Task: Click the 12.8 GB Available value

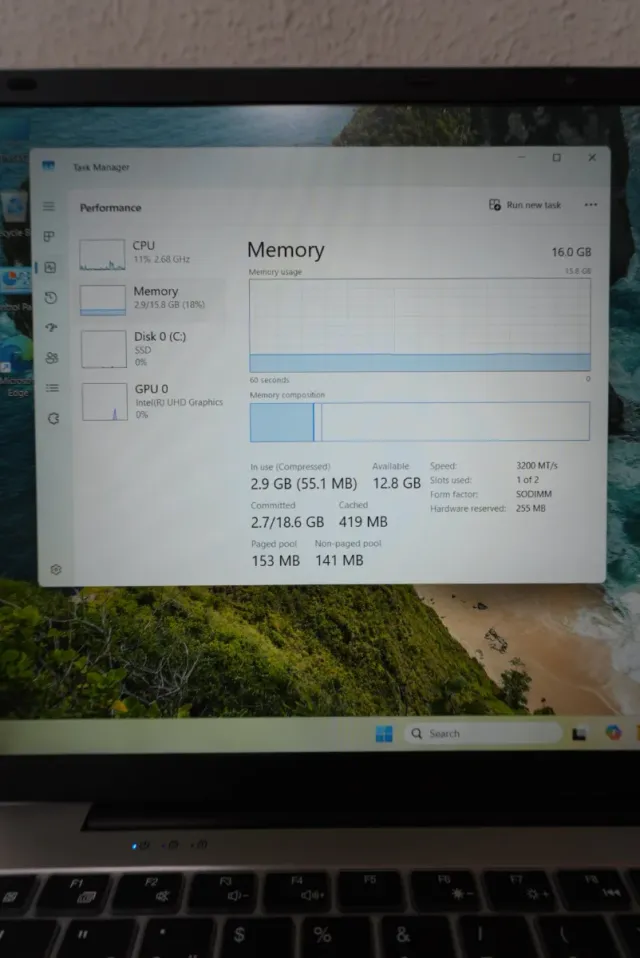Action: pos(396,483)
